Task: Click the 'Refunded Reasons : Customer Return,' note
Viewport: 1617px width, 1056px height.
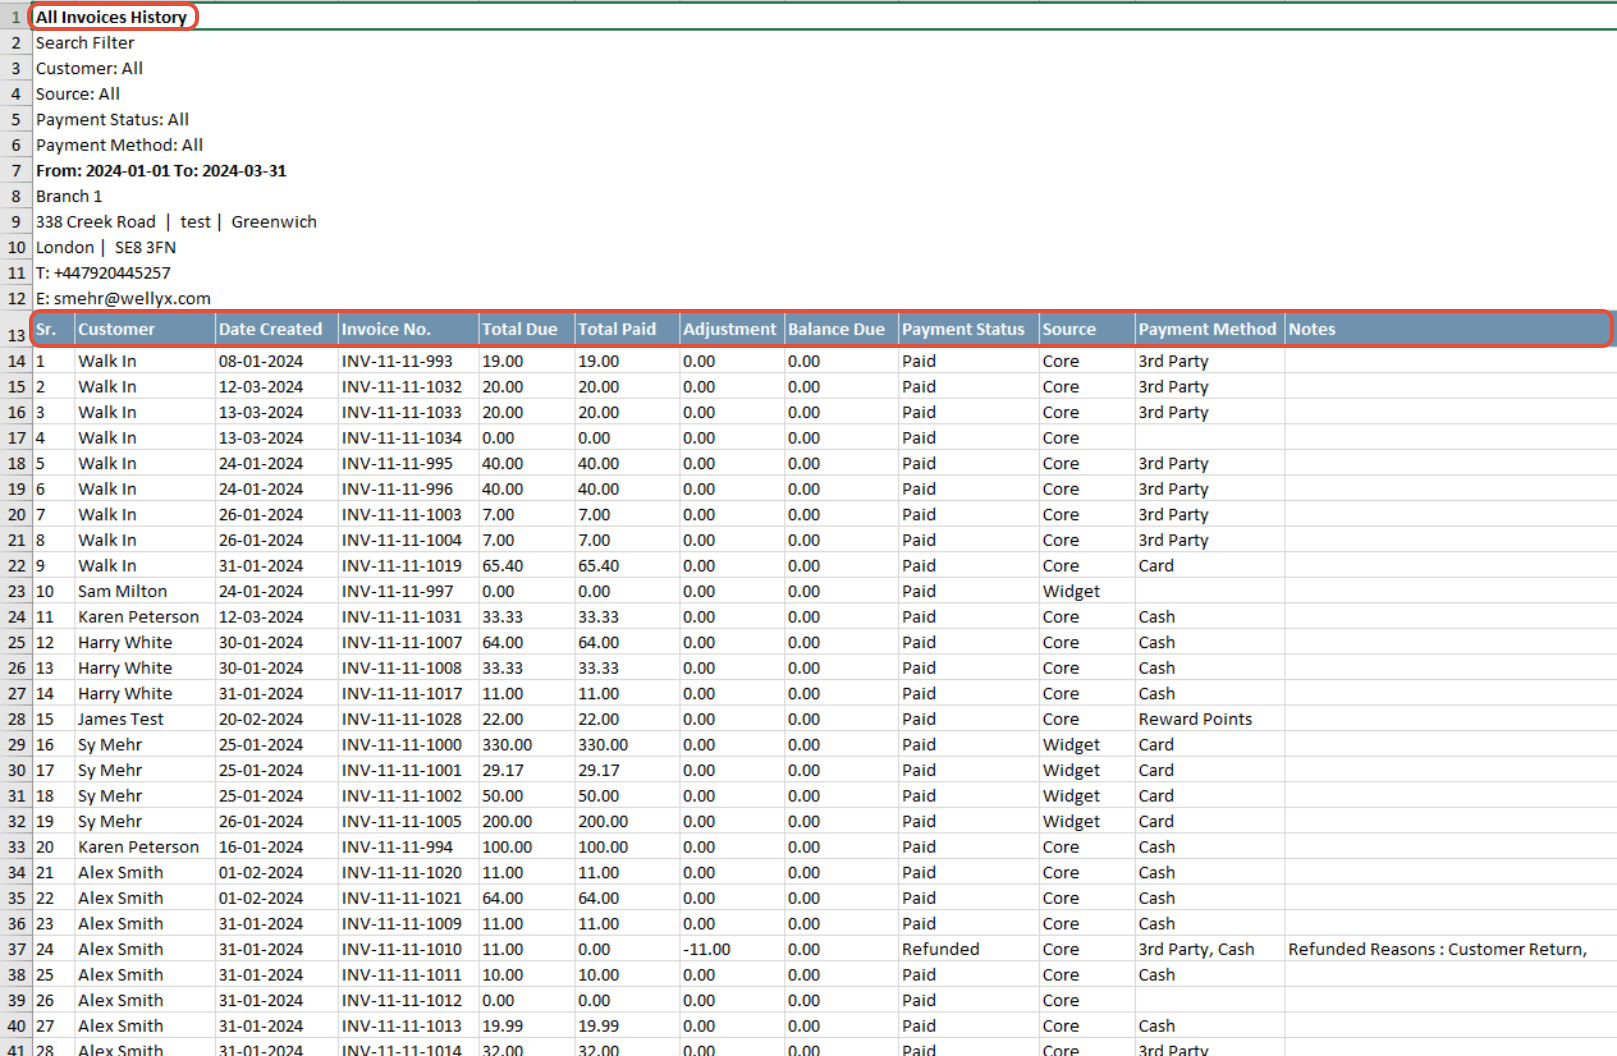Action: [x=1437, y=949]
